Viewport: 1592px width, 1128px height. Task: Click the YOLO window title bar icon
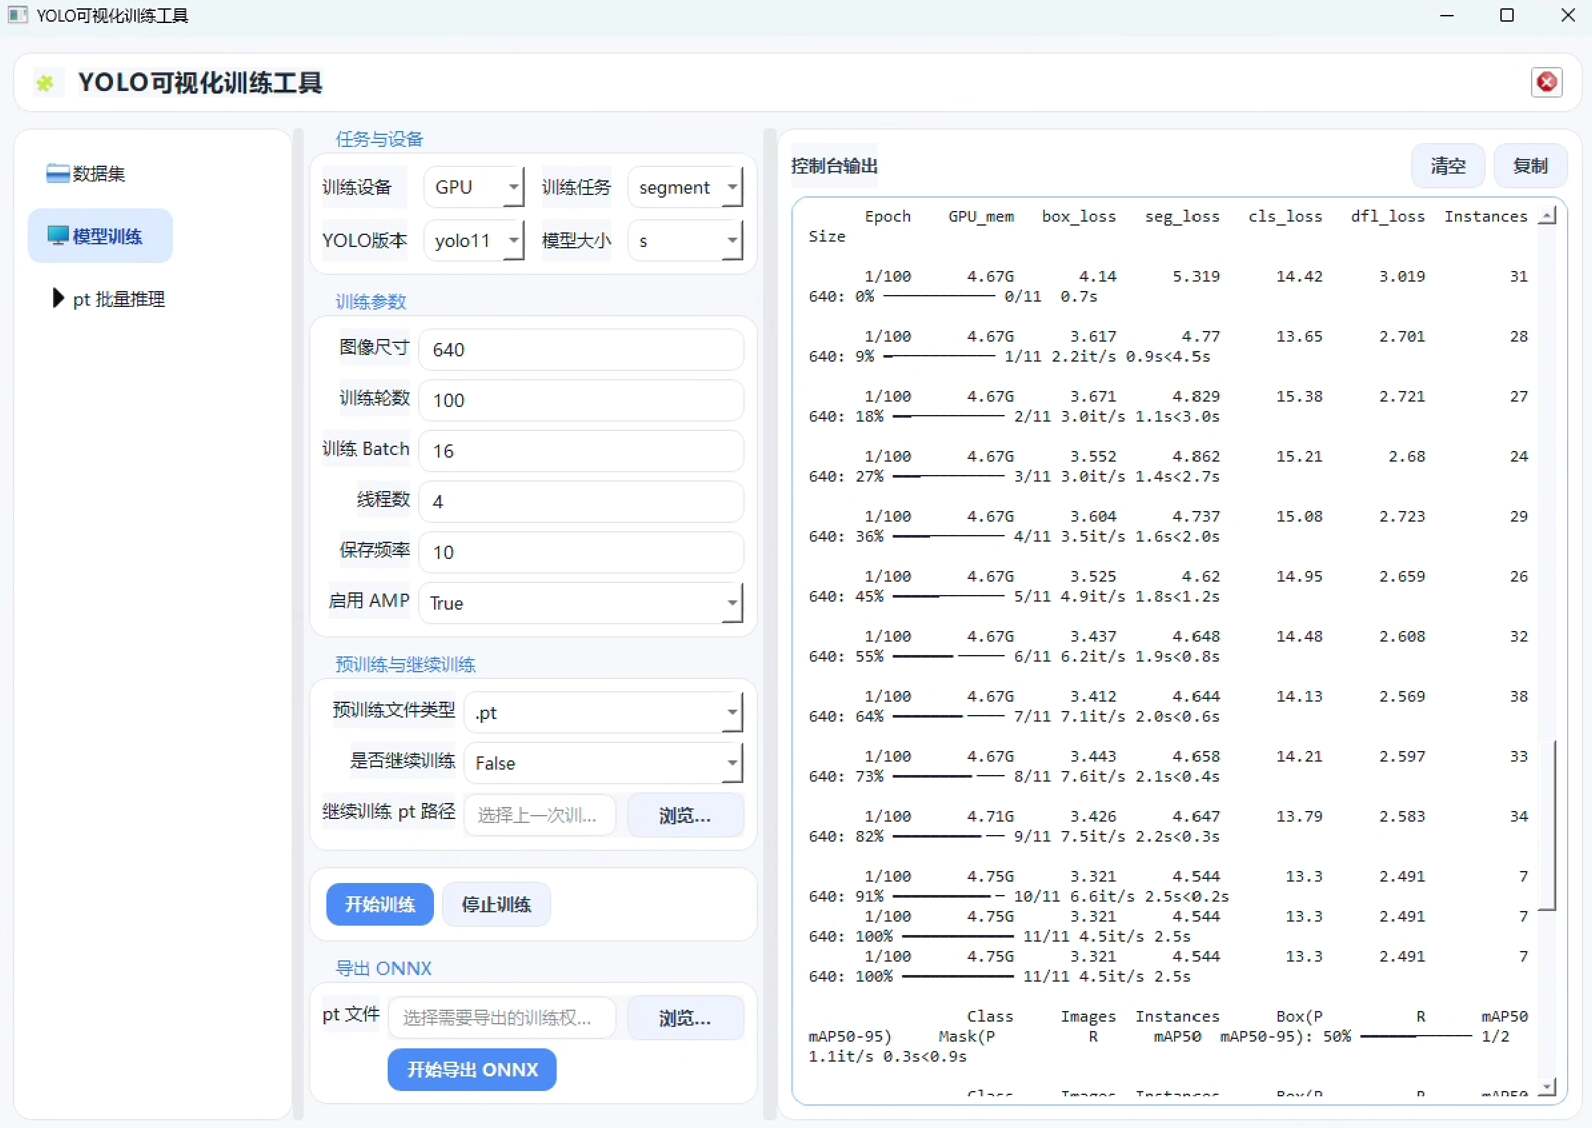(x=17, y=15)
